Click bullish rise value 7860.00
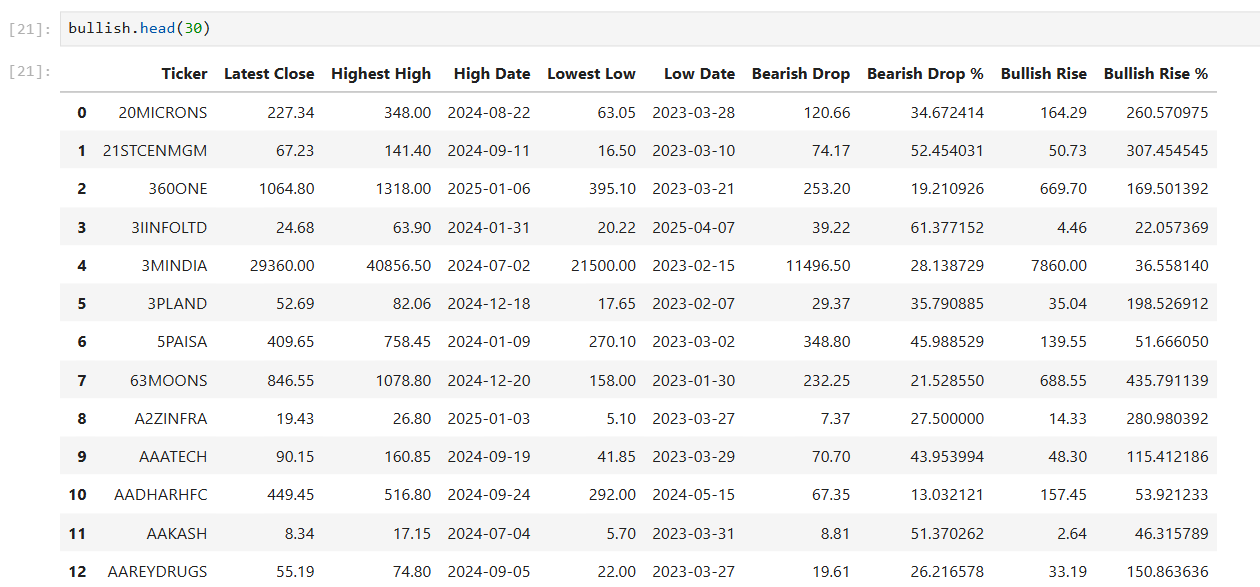This screenshot has width=1260, height=587. click(x=1060, y=266)
